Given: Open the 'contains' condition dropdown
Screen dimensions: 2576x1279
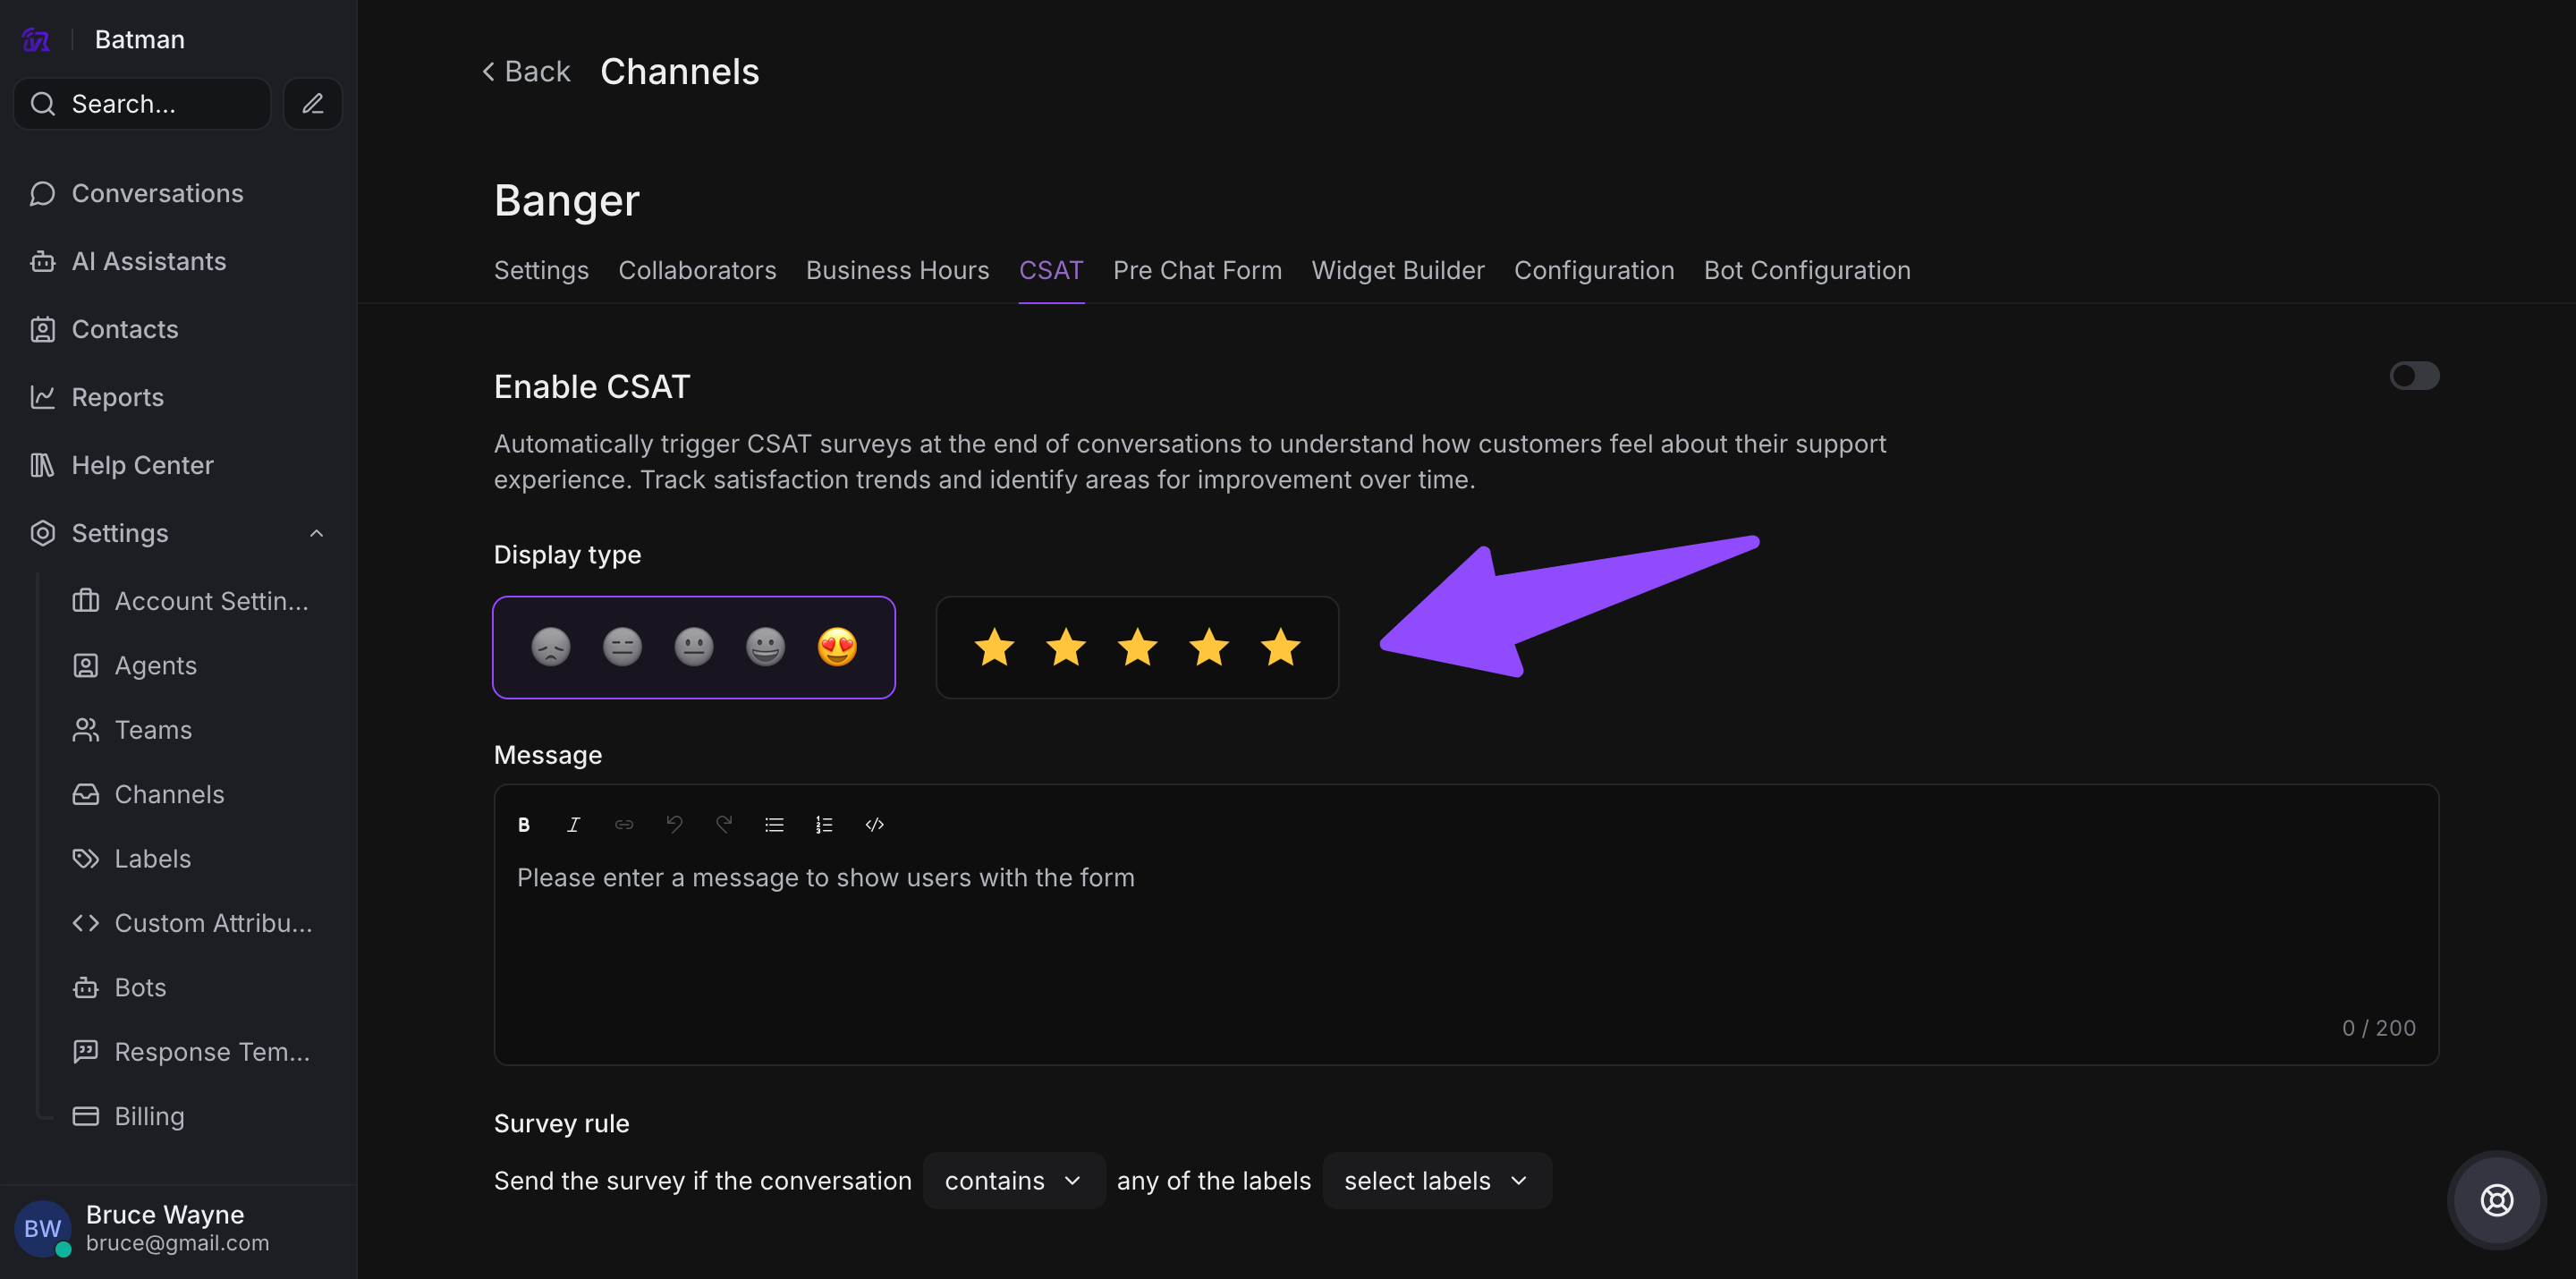Looking at the screenshot, I should pos(1013,1181).
